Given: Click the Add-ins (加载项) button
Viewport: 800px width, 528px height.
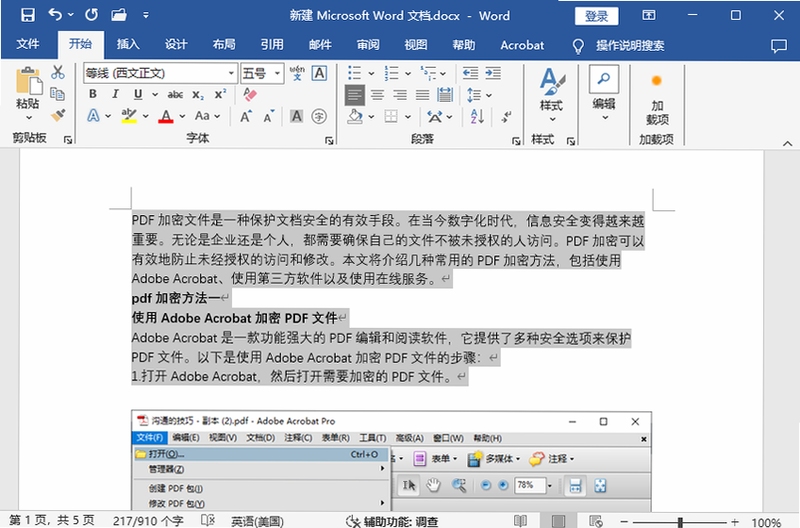Looking at the screenshot, I should [x=657, y=100].
